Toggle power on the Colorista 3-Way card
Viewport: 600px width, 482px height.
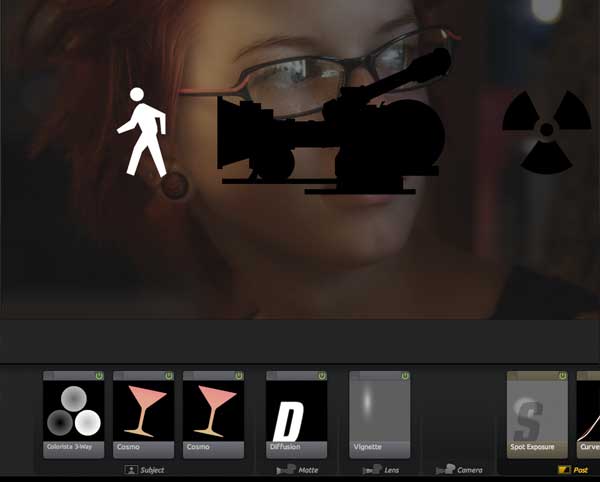click(x=99, y=376)
